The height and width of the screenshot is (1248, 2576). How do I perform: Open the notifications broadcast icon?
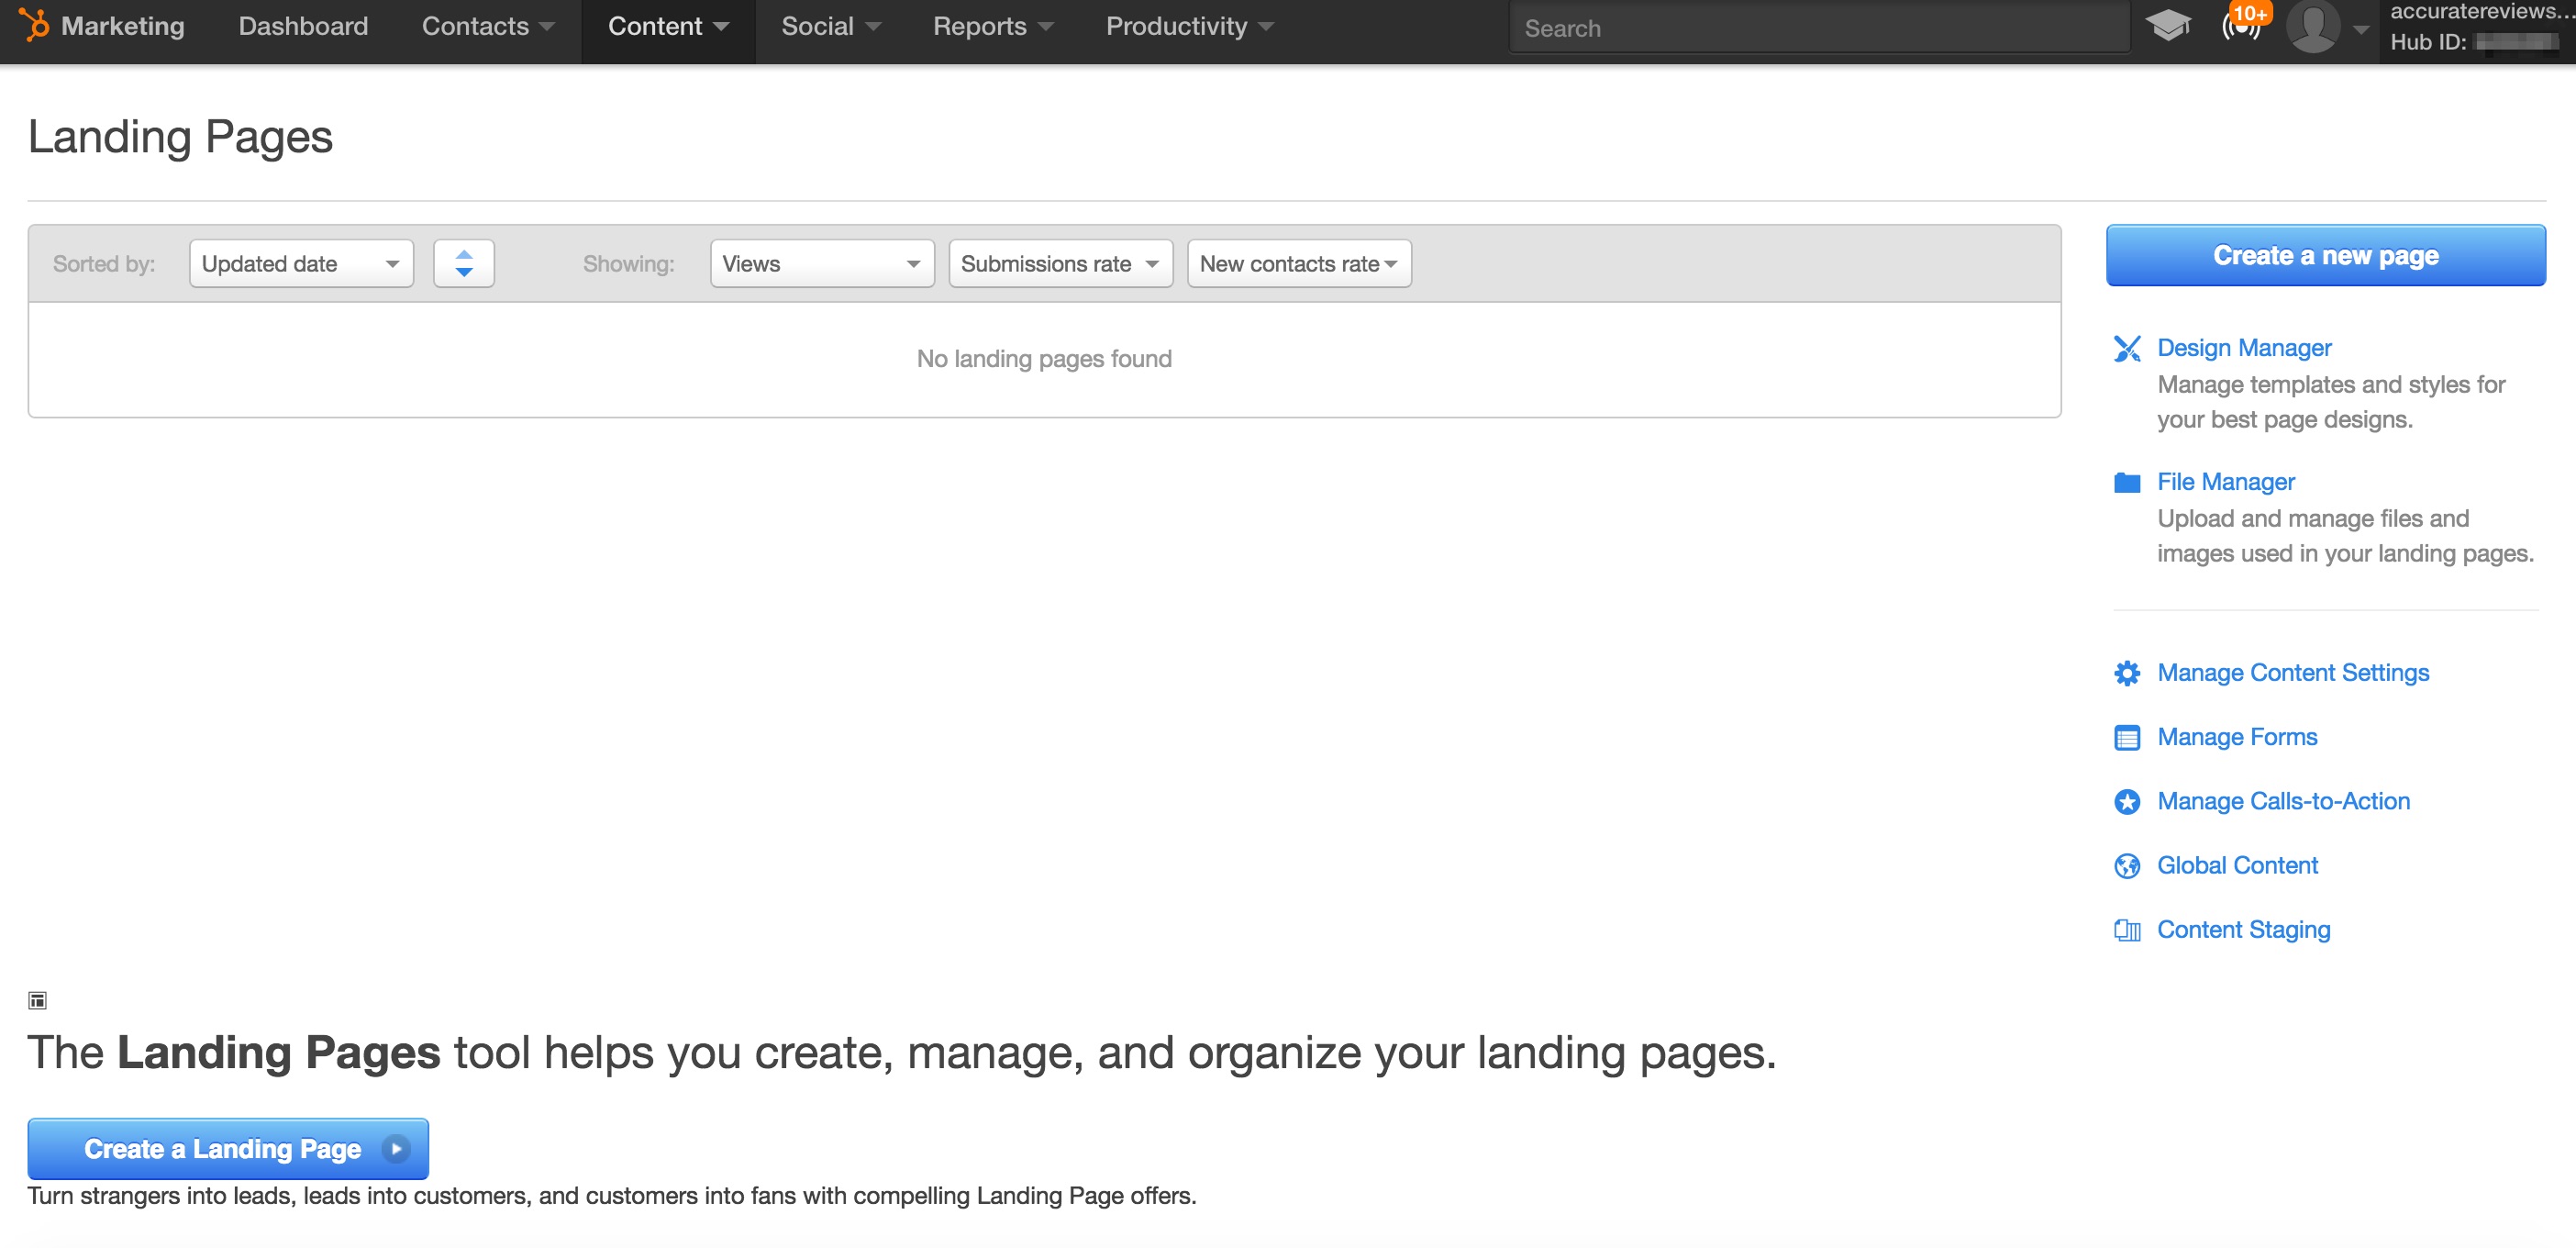click(x=2240, y=26)
